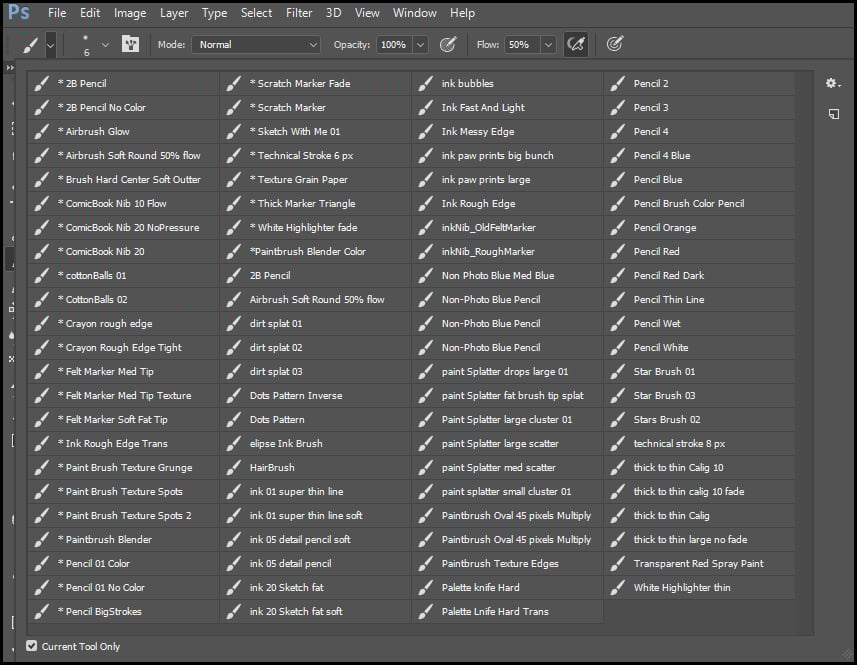Viewport: 857px width, 665px height.
Task: Select the * 2B Pencil preset
Action: [124, 84]
